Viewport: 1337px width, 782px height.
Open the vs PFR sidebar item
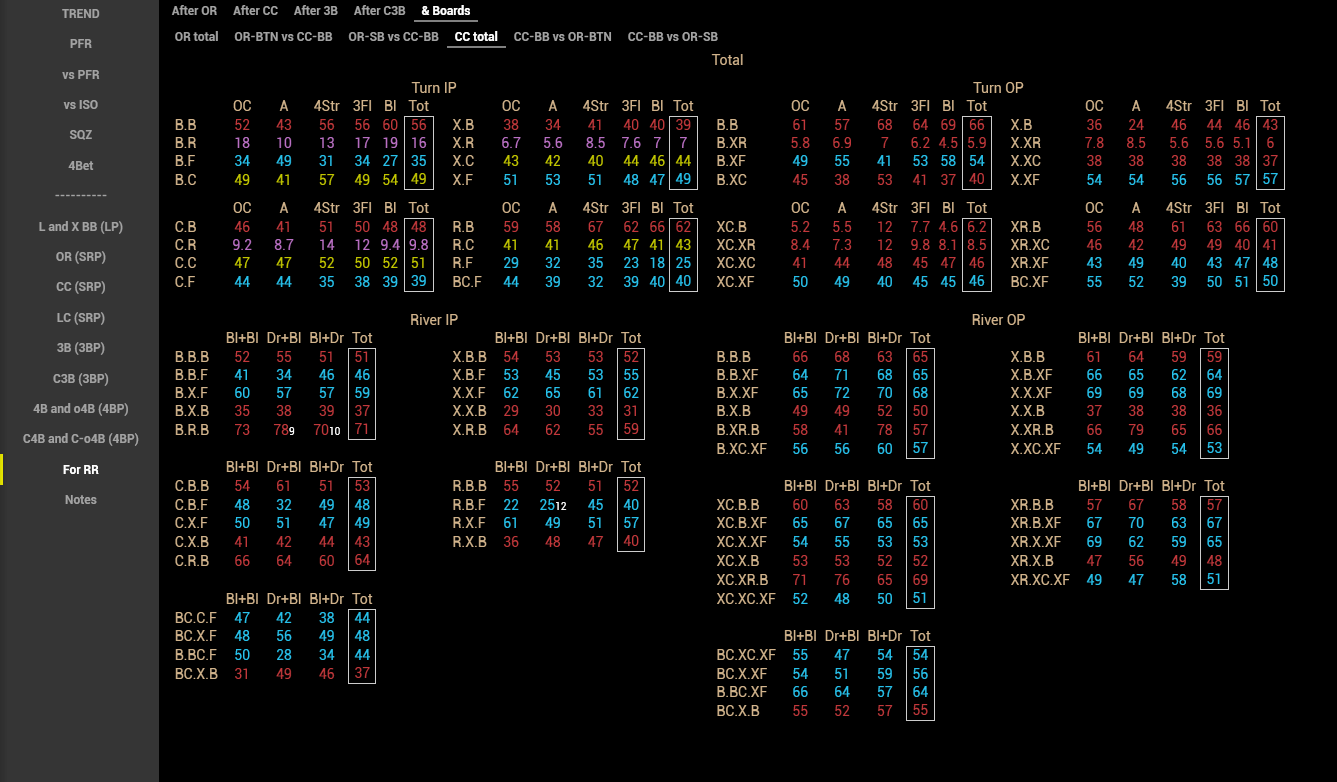click(x=80, y=75)
